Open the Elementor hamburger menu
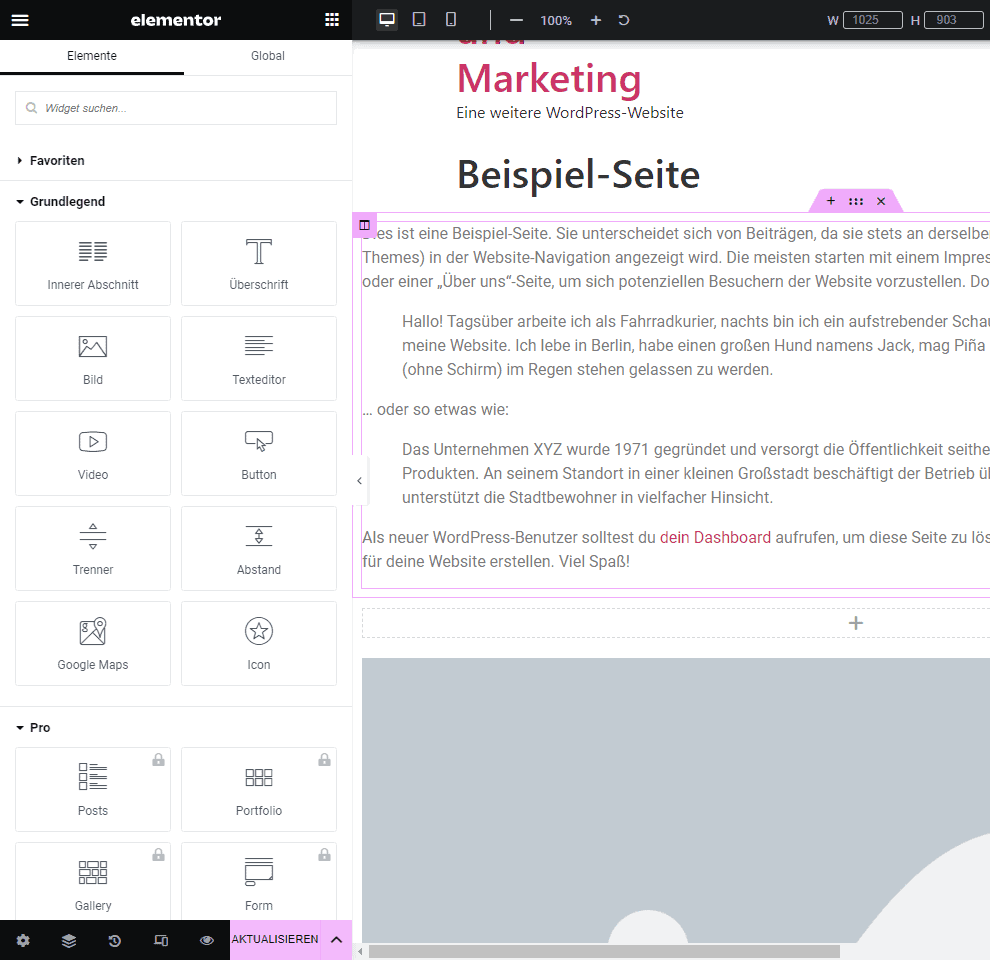Viewport: 990px width, 960px height. point(20,20)
